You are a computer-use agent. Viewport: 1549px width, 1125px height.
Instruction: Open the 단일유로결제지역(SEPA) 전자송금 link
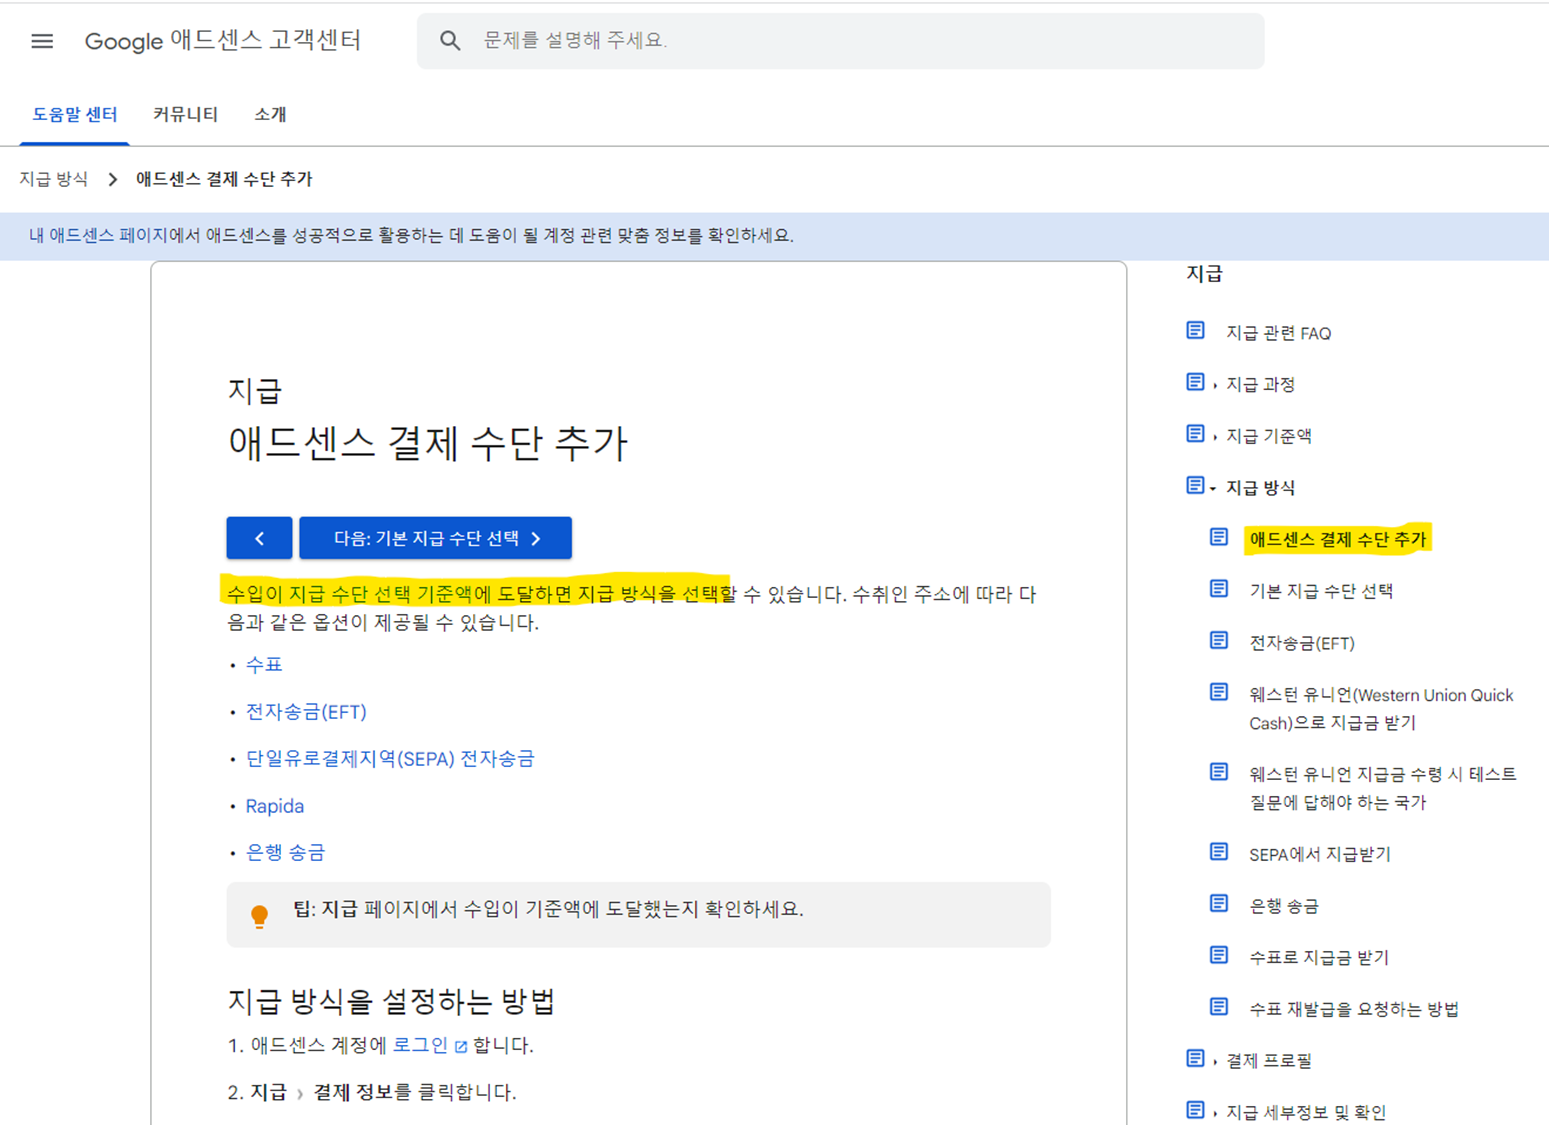click(x=390, y=759)
